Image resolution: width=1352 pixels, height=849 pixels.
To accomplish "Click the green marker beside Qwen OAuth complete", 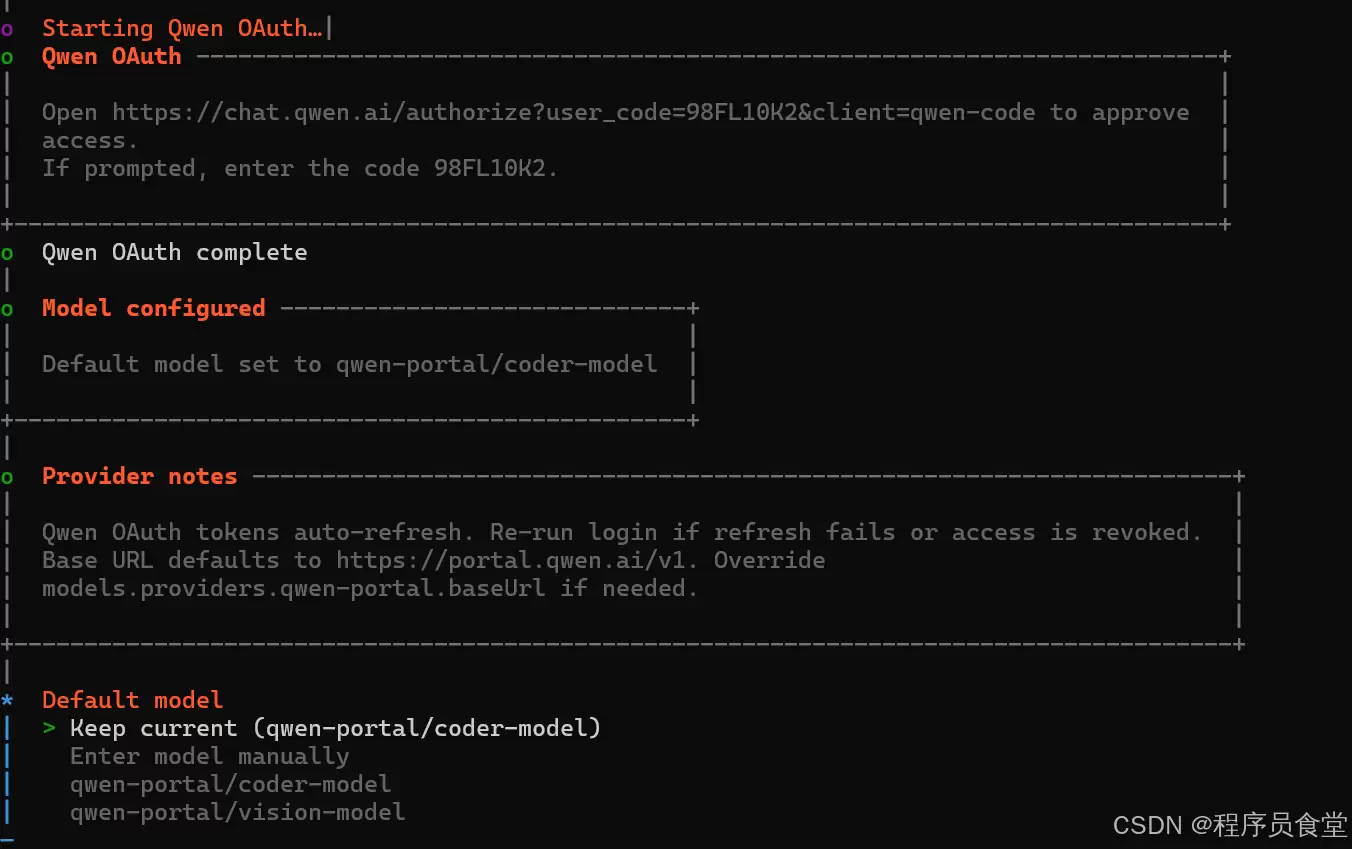I will pyautogui.click(x=7, y=253).
